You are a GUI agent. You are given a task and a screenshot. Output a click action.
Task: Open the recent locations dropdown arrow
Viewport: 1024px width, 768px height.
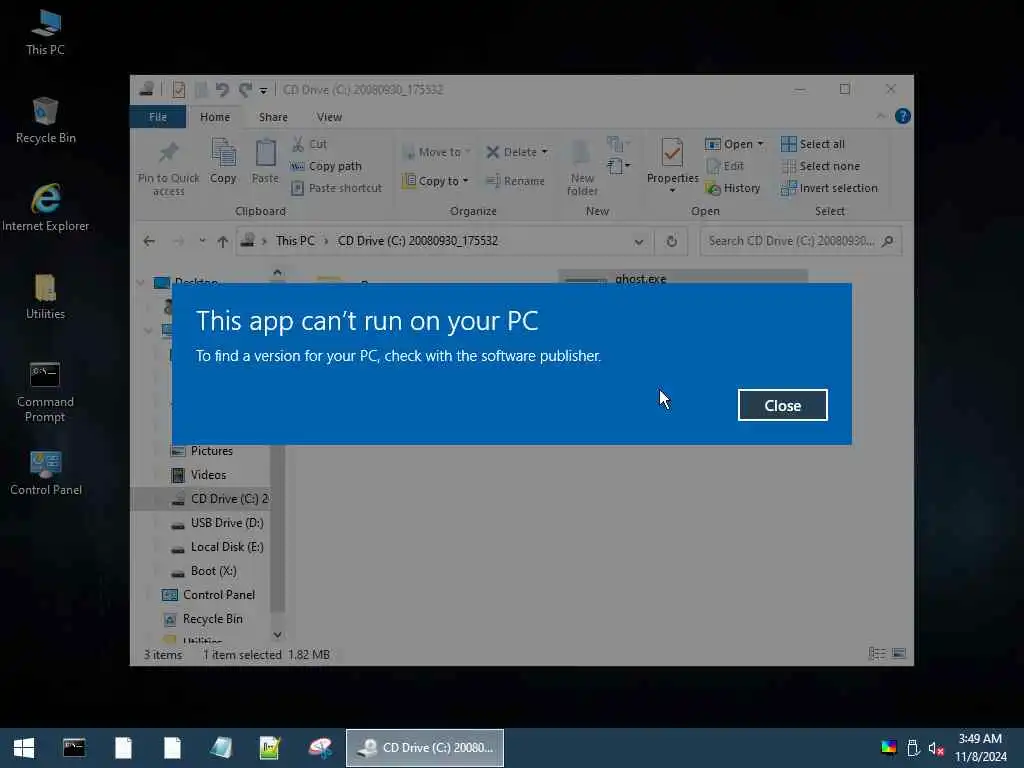(x=202, y=241)
